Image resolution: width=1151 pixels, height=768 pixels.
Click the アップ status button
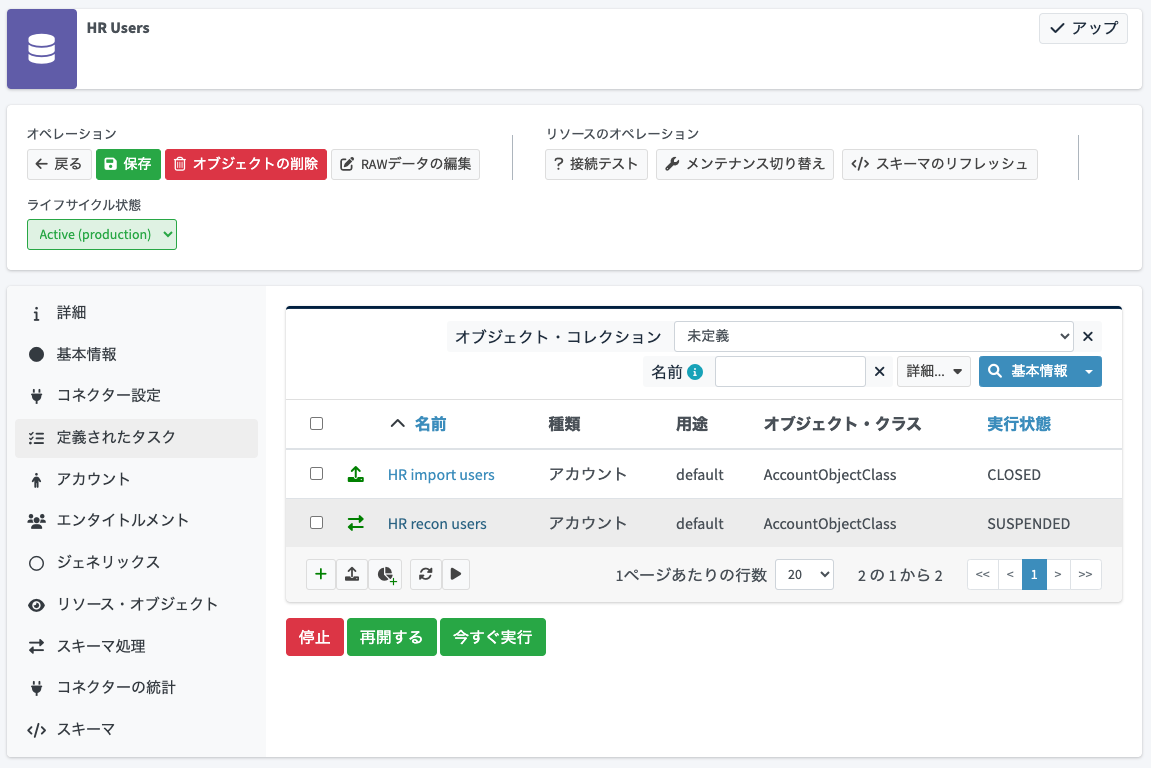[1083, 29]
